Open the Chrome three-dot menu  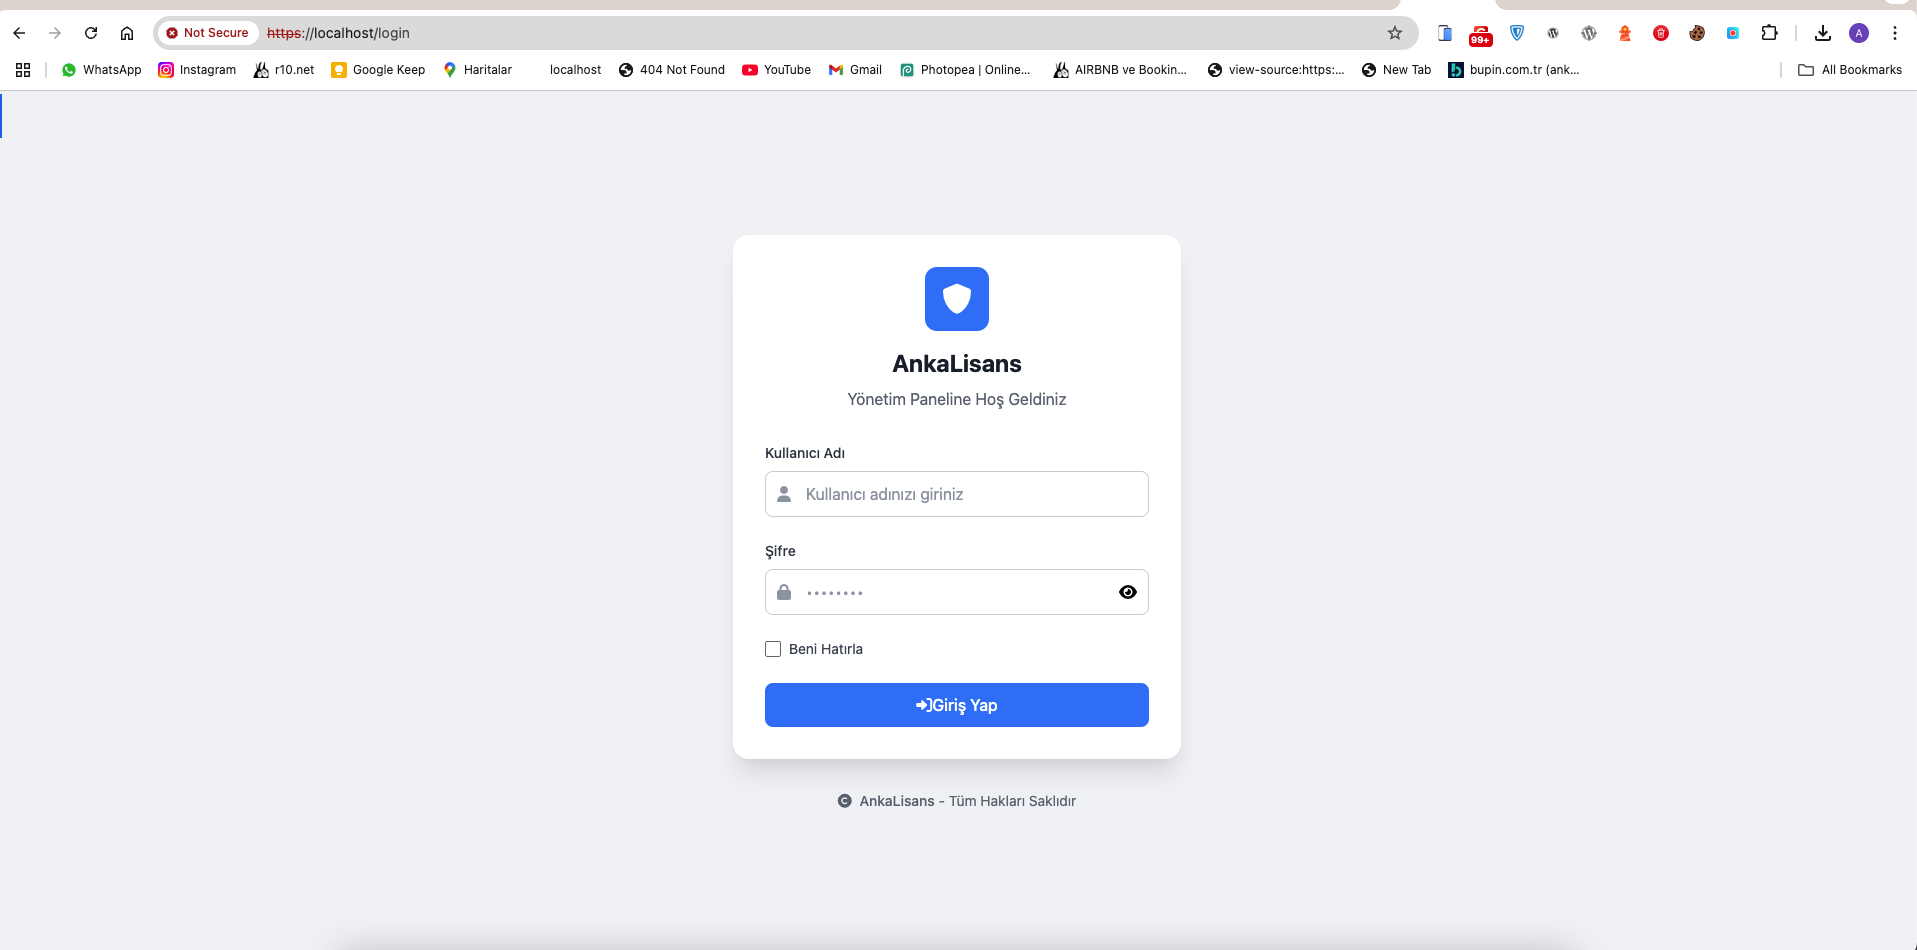[1894, 33]
